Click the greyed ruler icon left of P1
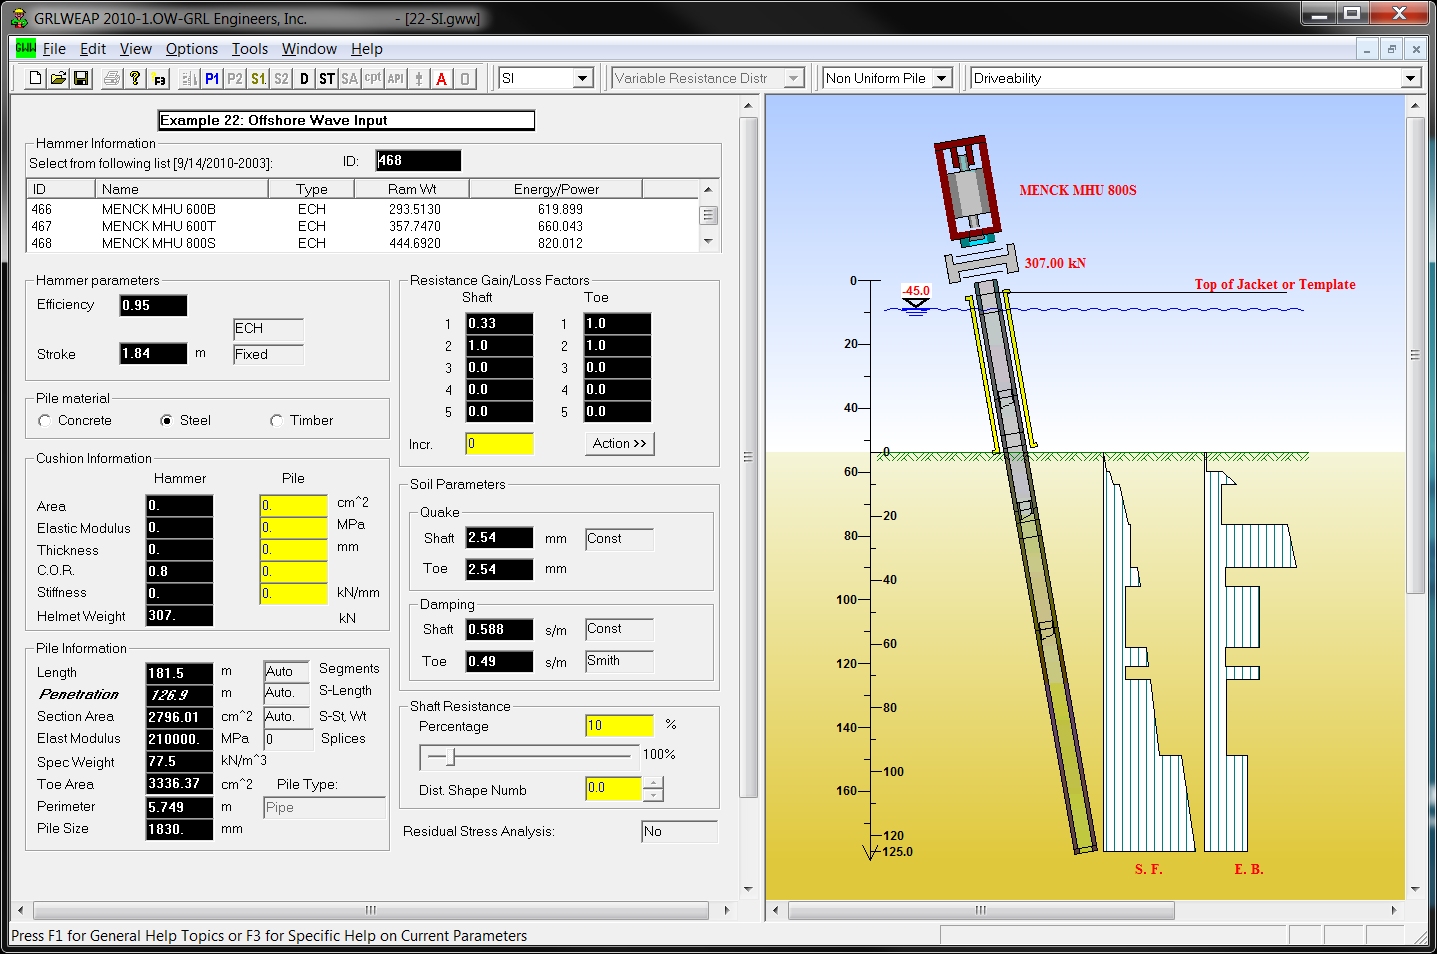Viewport: 1437px width, 954px height. pyautogui.click(x=189, y=78)
